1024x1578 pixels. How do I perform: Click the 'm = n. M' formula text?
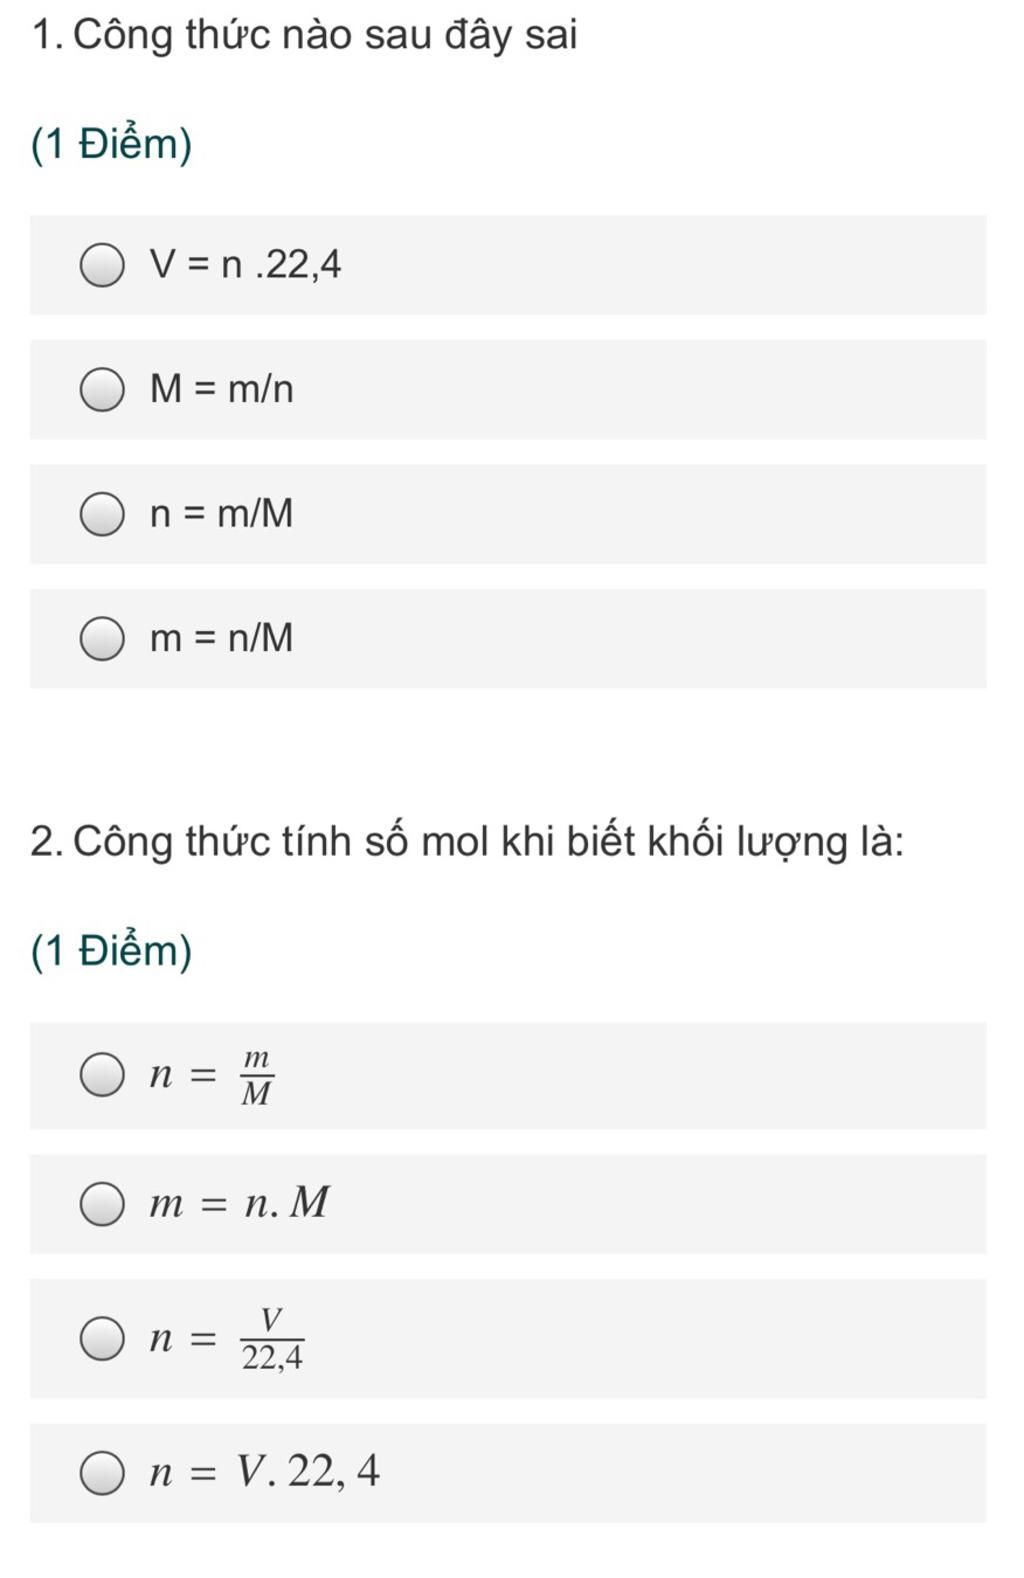(239, 1202)
